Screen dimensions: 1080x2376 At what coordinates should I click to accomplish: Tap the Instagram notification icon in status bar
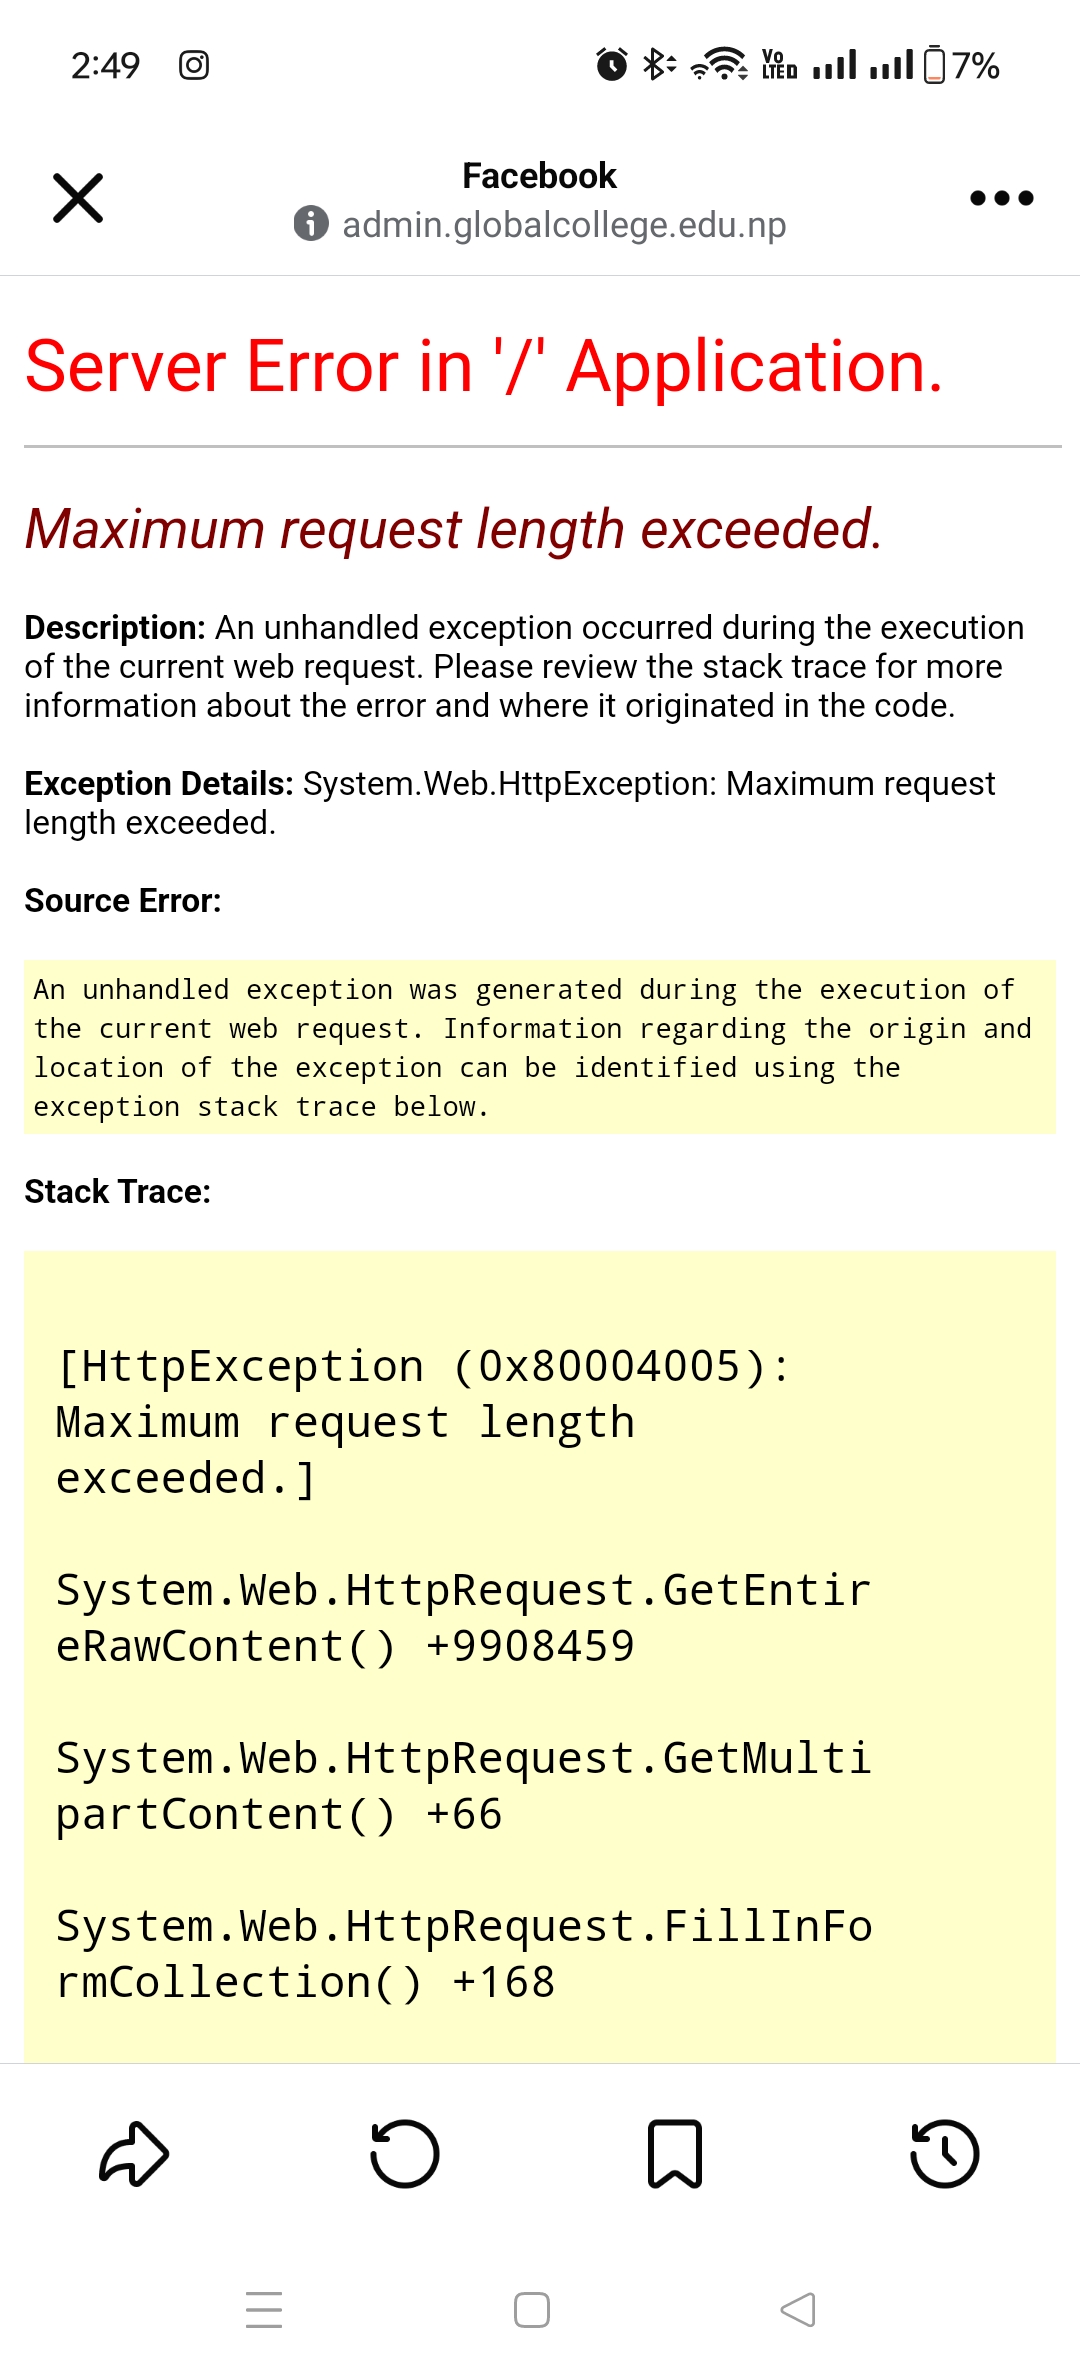point(194,66)
